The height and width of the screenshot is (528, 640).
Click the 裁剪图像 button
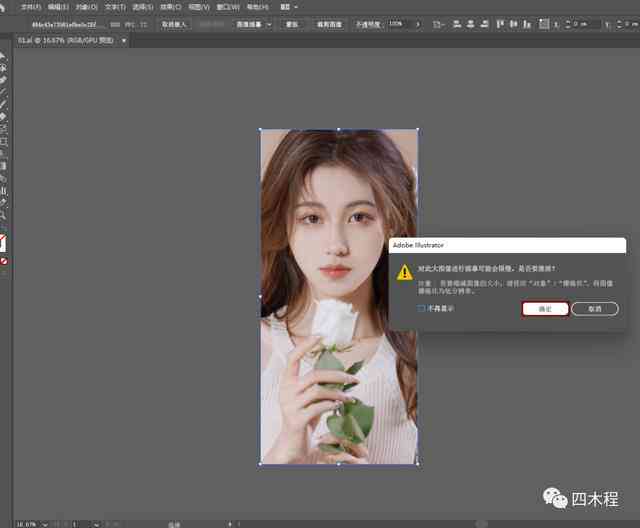point(329,24)
